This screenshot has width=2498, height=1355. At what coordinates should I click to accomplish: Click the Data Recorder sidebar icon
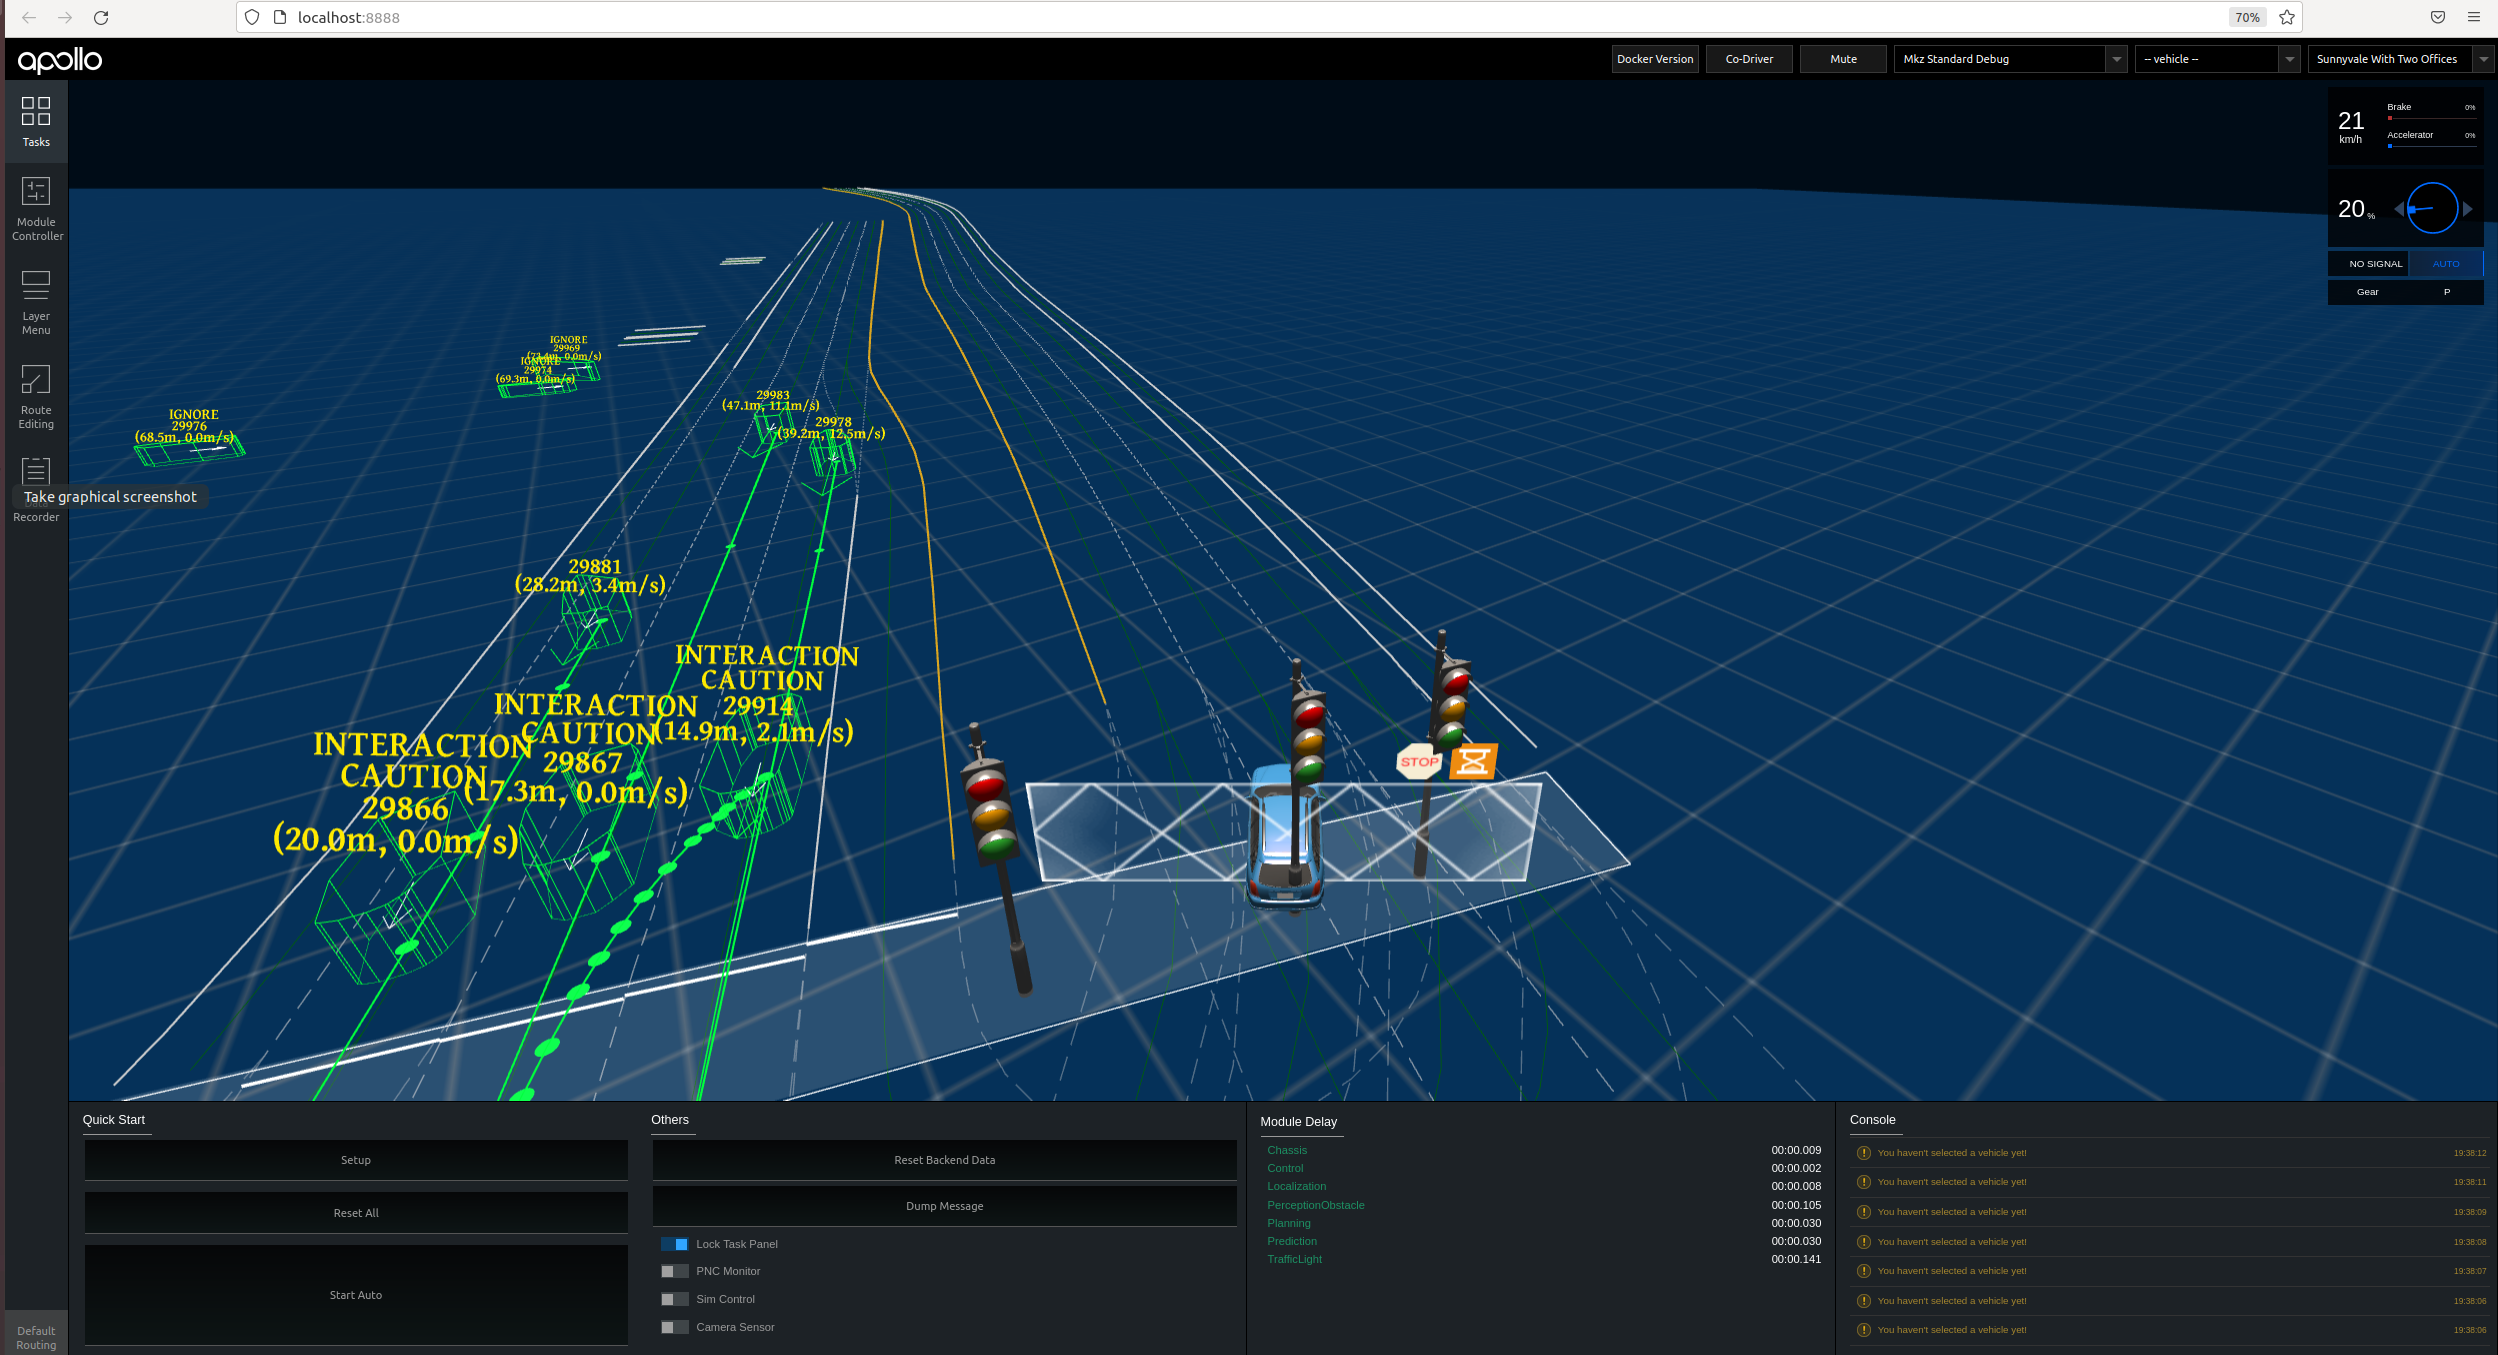[36, 472]
